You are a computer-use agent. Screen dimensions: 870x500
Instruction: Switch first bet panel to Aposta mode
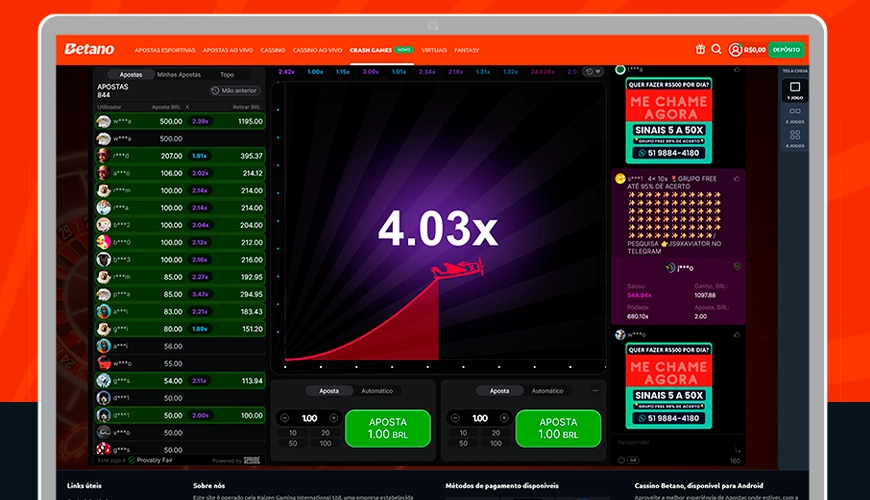click(x=329, y=391)
